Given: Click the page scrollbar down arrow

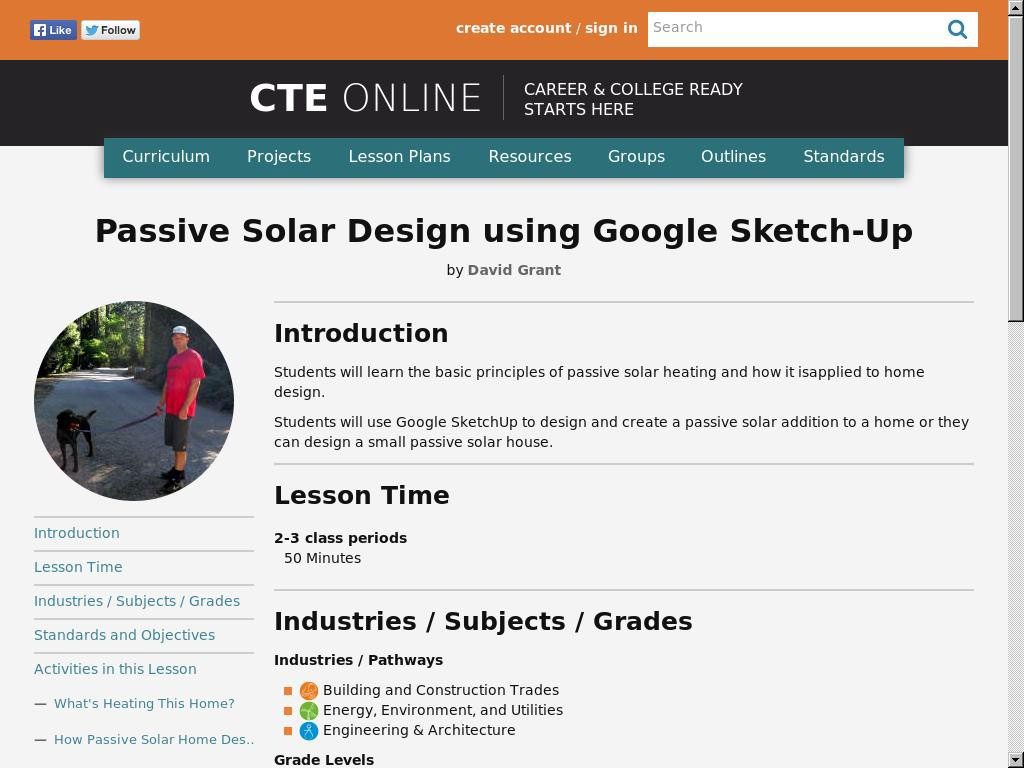Looking at the screenshot, I should (x=1015, y=759).
